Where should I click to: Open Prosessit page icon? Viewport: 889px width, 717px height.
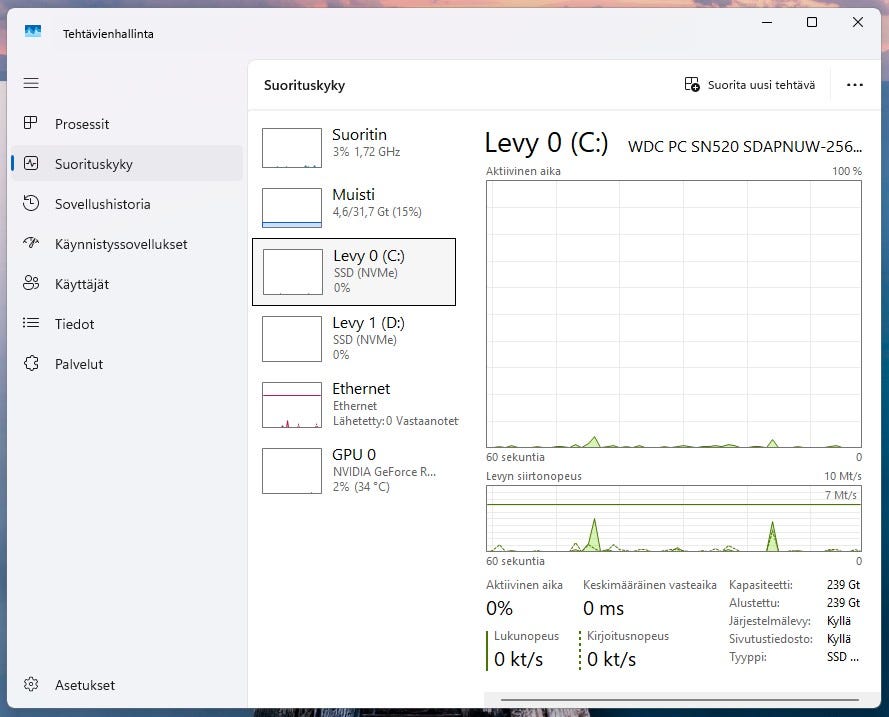[31, 123]
